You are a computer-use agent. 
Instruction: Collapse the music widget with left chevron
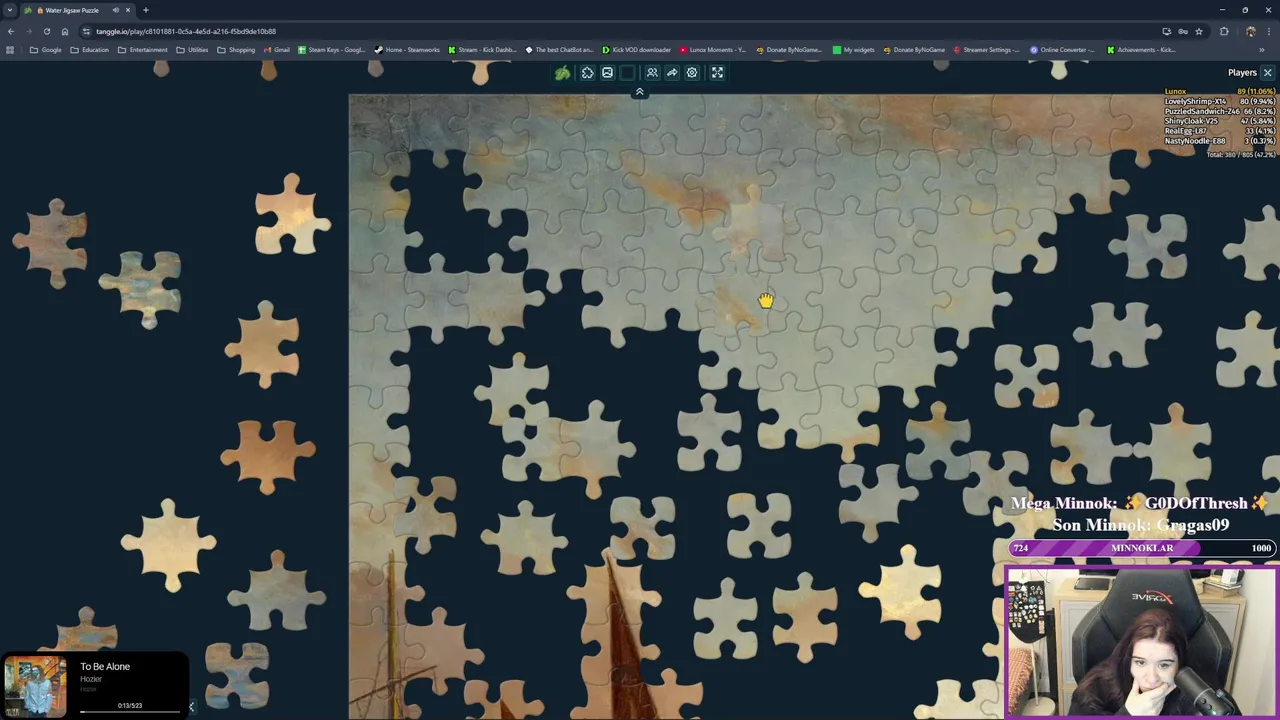point(191,707)
